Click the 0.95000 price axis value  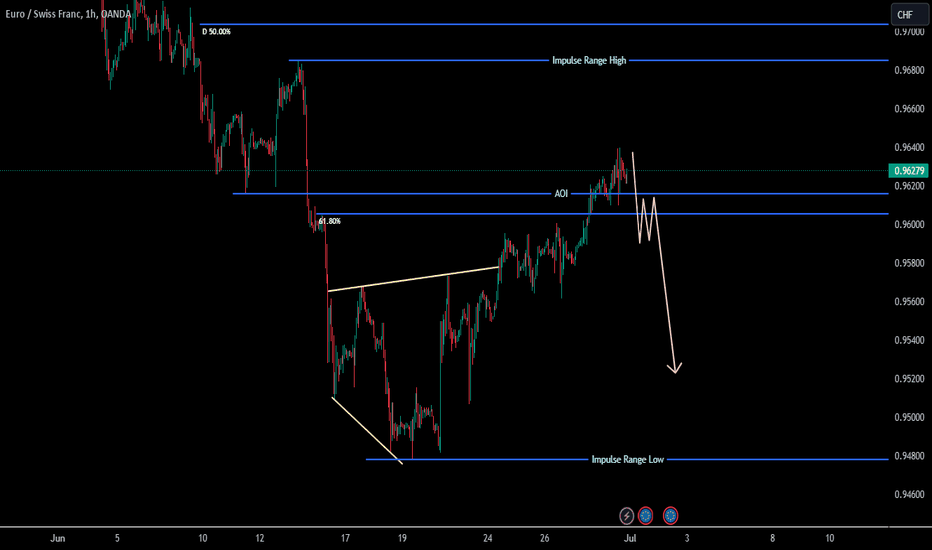click(909, 417)
